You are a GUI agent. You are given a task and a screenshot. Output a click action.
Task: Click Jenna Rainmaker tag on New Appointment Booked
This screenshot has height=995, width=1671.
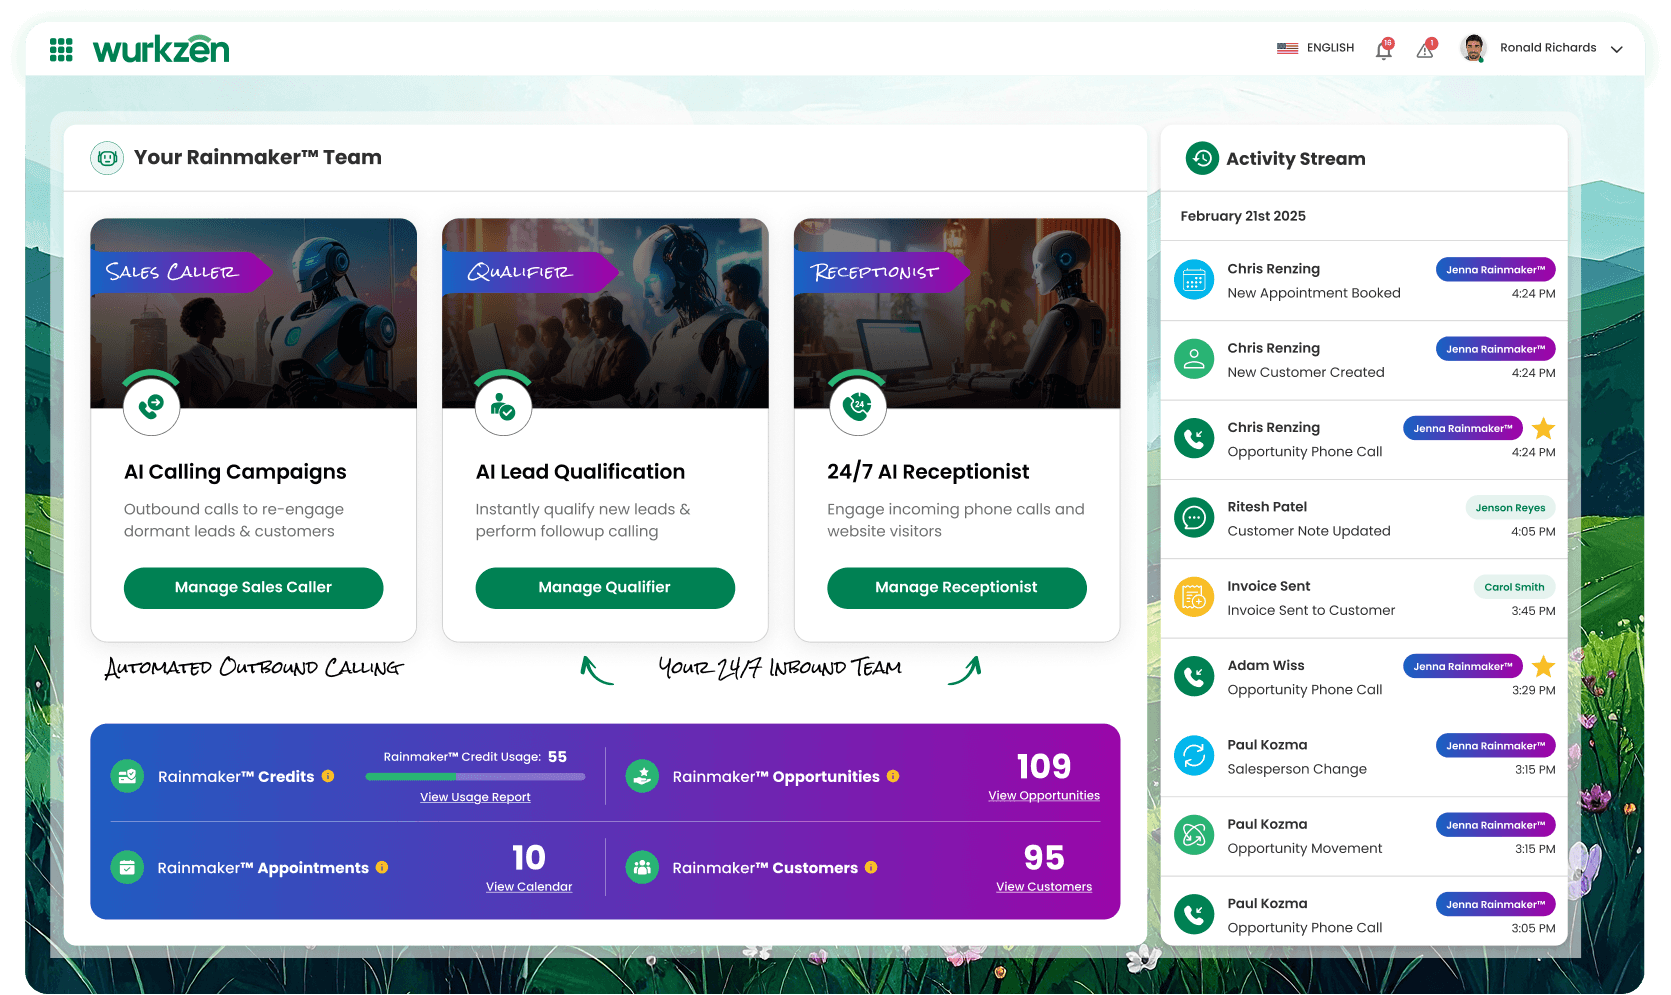(1496, 270)
